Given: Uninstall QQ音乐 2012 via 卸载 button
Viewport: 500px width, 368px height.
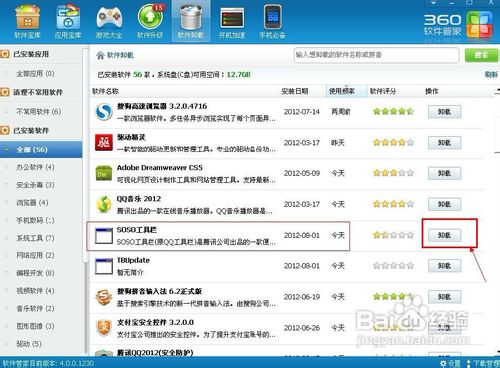Looking at the screenshot, I should pyautogui.click(x=444, y=204).
